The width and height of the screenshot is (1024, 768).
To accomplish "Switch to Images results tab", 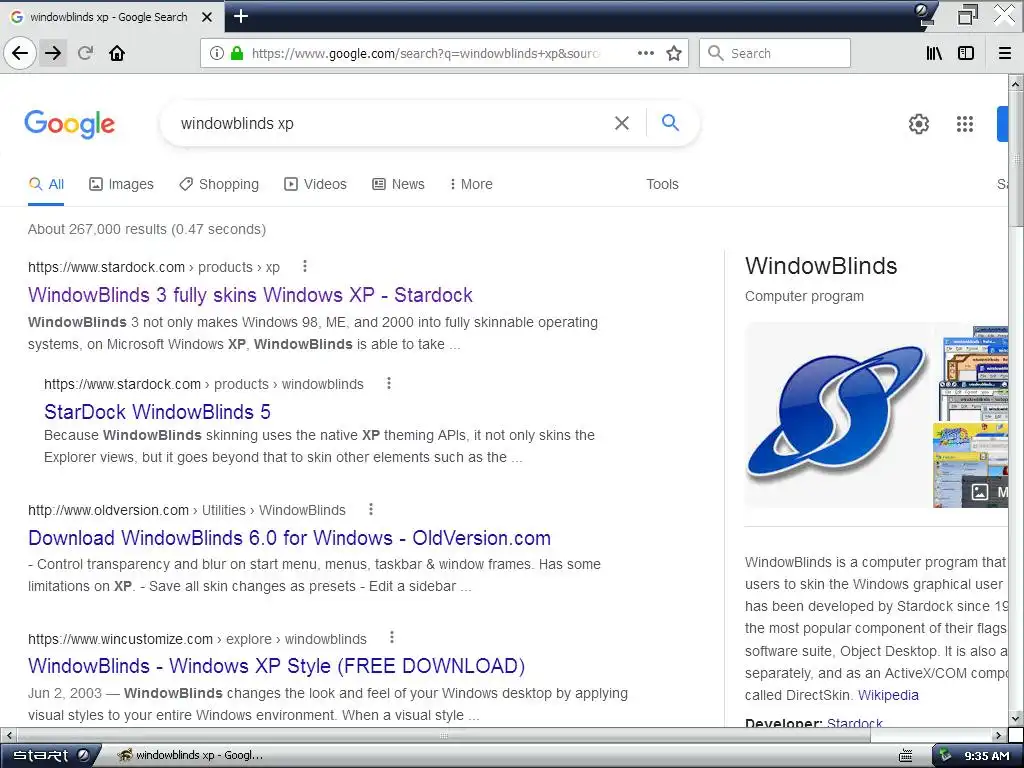I will pos(121,184).
